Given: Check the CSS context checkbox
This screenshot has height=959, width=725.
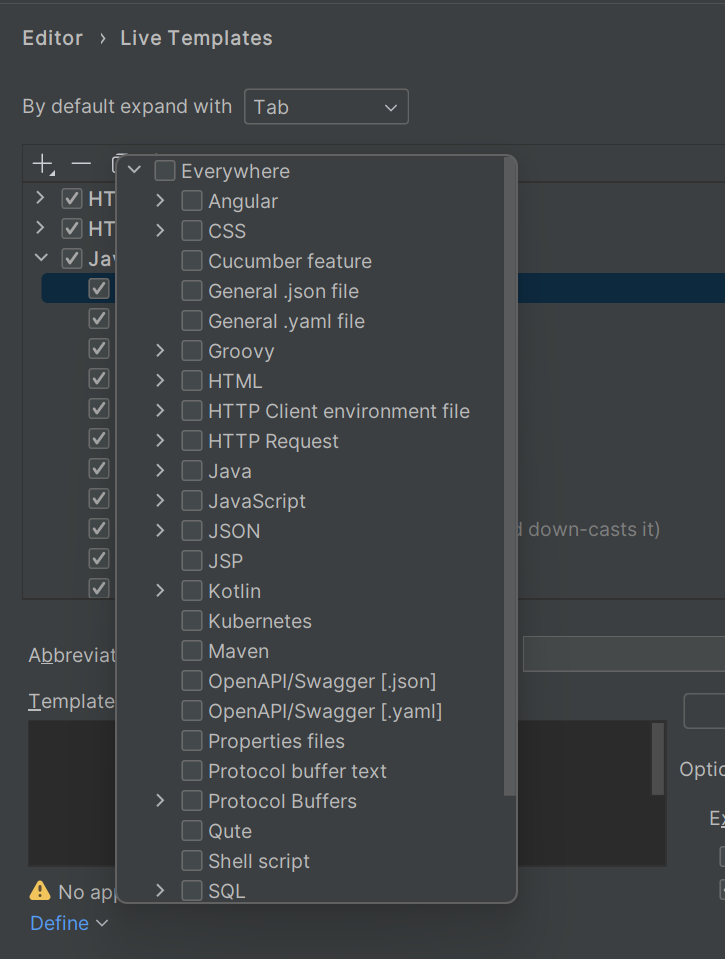Looking at the screenshot, I should click(192, 231).
